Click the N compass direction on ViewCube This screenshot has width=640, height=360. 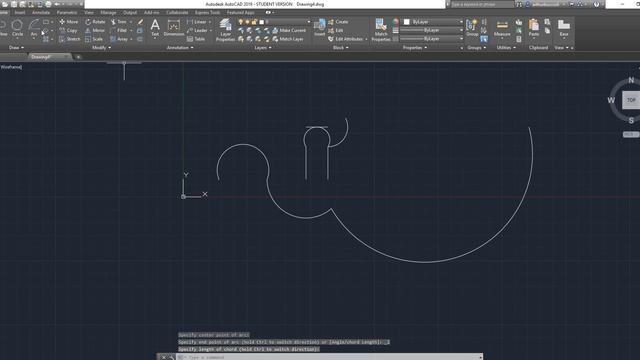pos(631,80)
